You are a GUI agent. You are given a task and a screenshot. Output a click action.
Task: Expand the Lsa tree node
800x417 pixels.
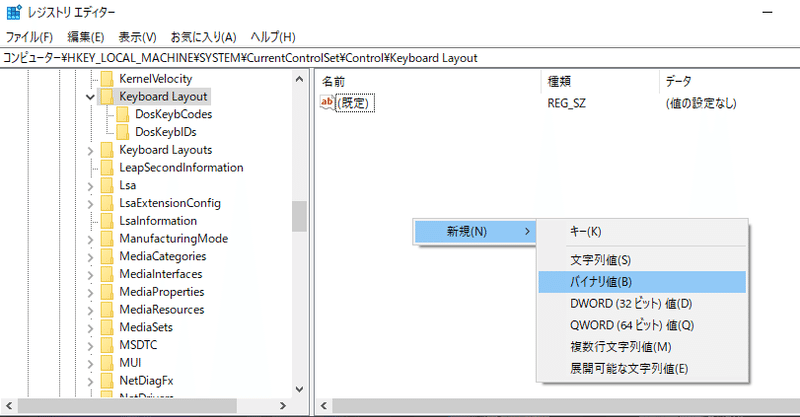[x=90, y=186]
